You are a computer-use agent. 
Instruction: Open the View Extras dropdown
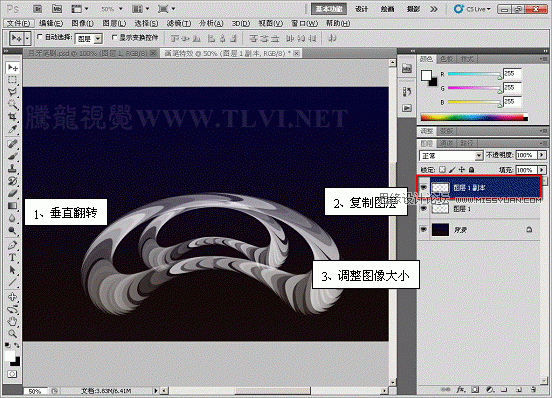coord(80,9)
